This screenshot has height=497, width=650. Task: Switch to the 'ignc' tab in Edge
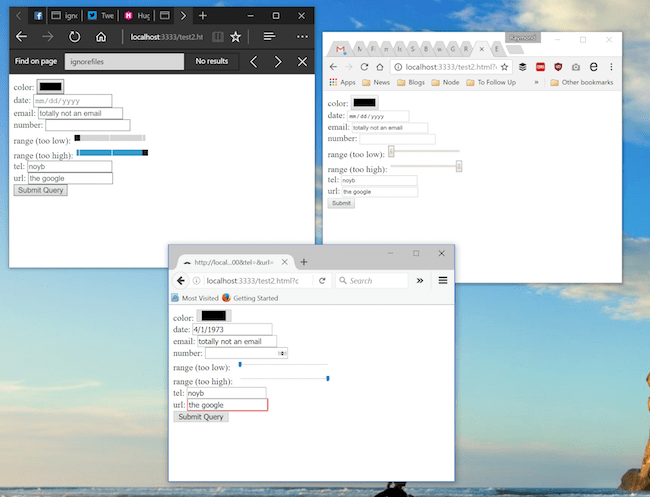[65, 16]
